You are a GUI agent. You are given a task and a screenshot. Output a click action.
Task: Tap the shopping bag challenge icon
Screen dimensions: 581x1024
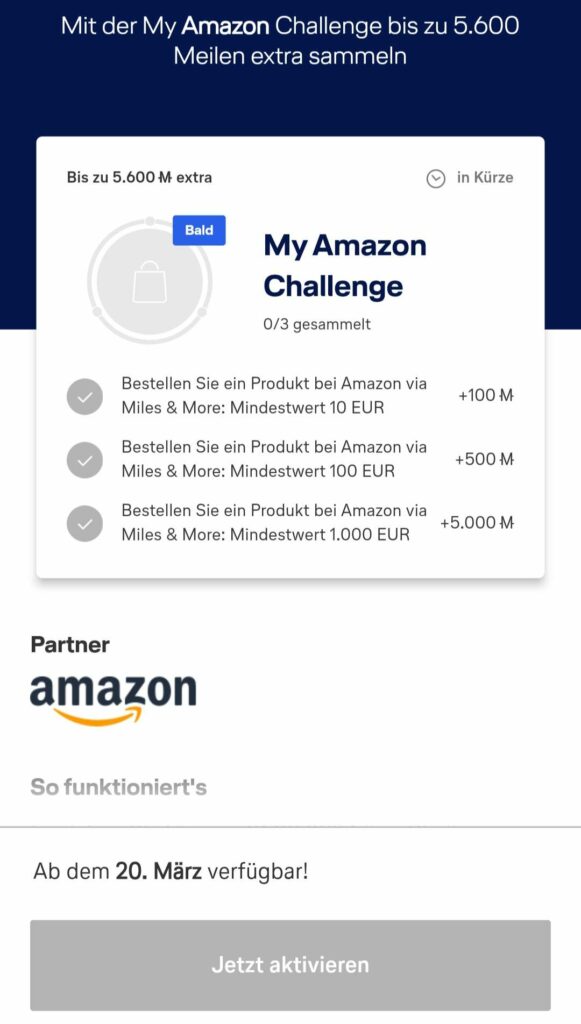pos(149,282)
